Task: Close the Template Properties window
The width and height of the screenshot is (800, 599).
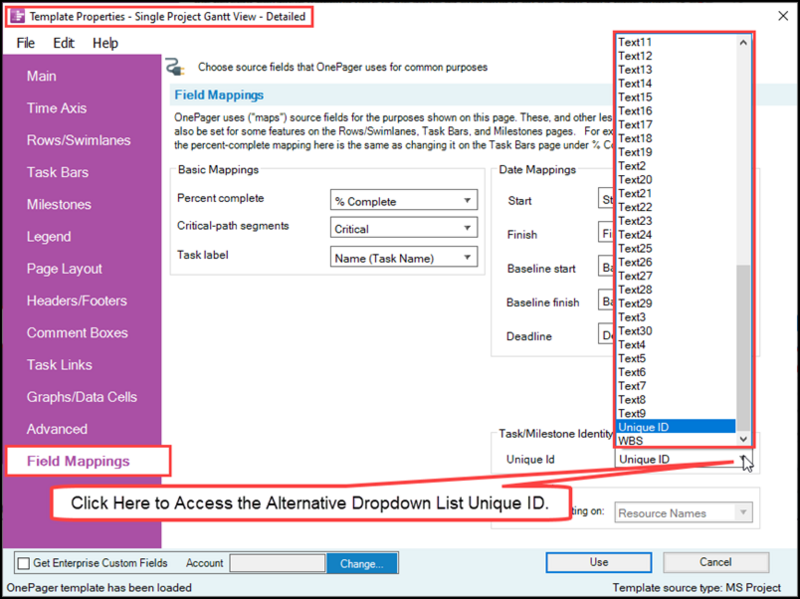Action: 783,16
